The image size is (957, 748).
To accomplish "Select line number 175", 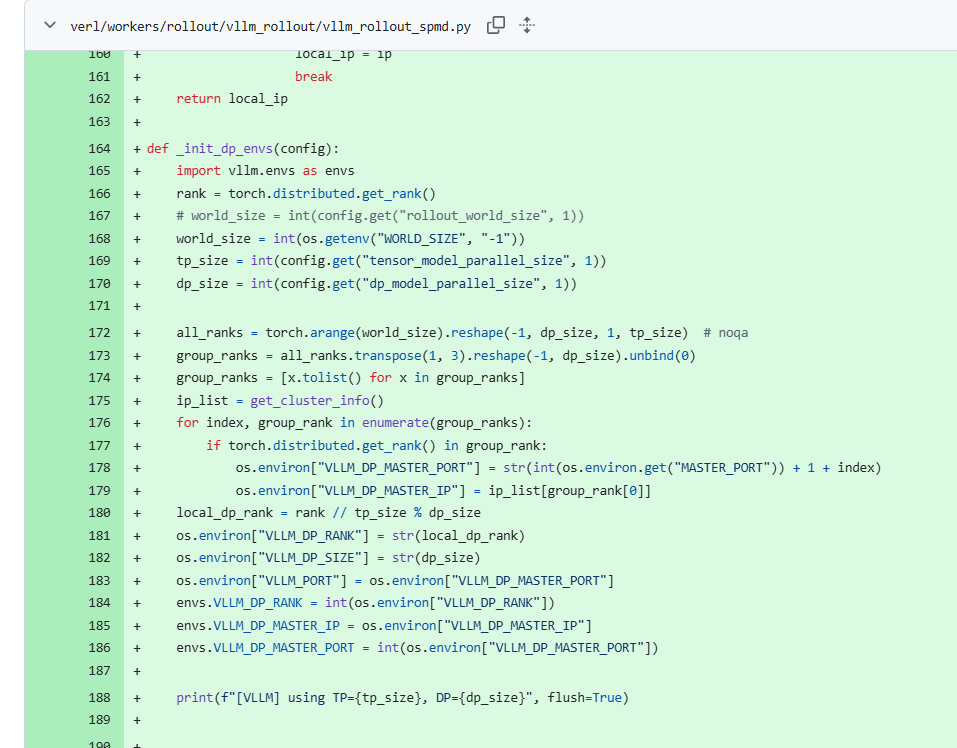I will pyautogui.click(x=99, y=400).
